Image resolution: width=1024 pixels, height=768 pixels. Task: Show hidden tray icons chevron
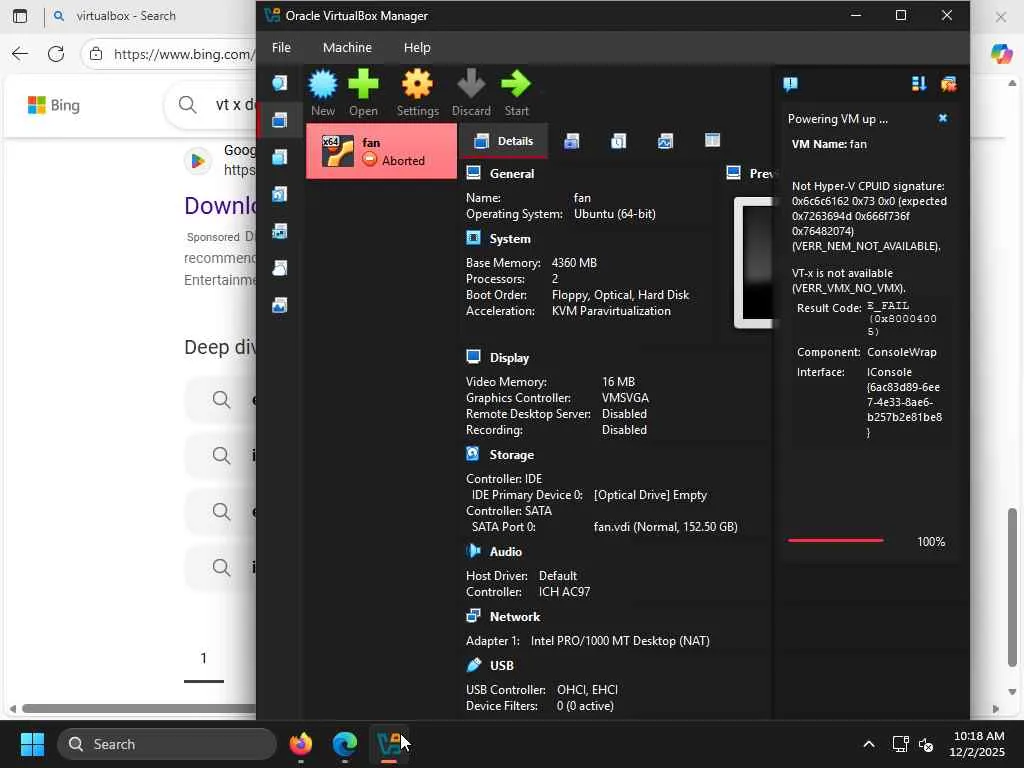pyautogui.click(x=869, y=744)
